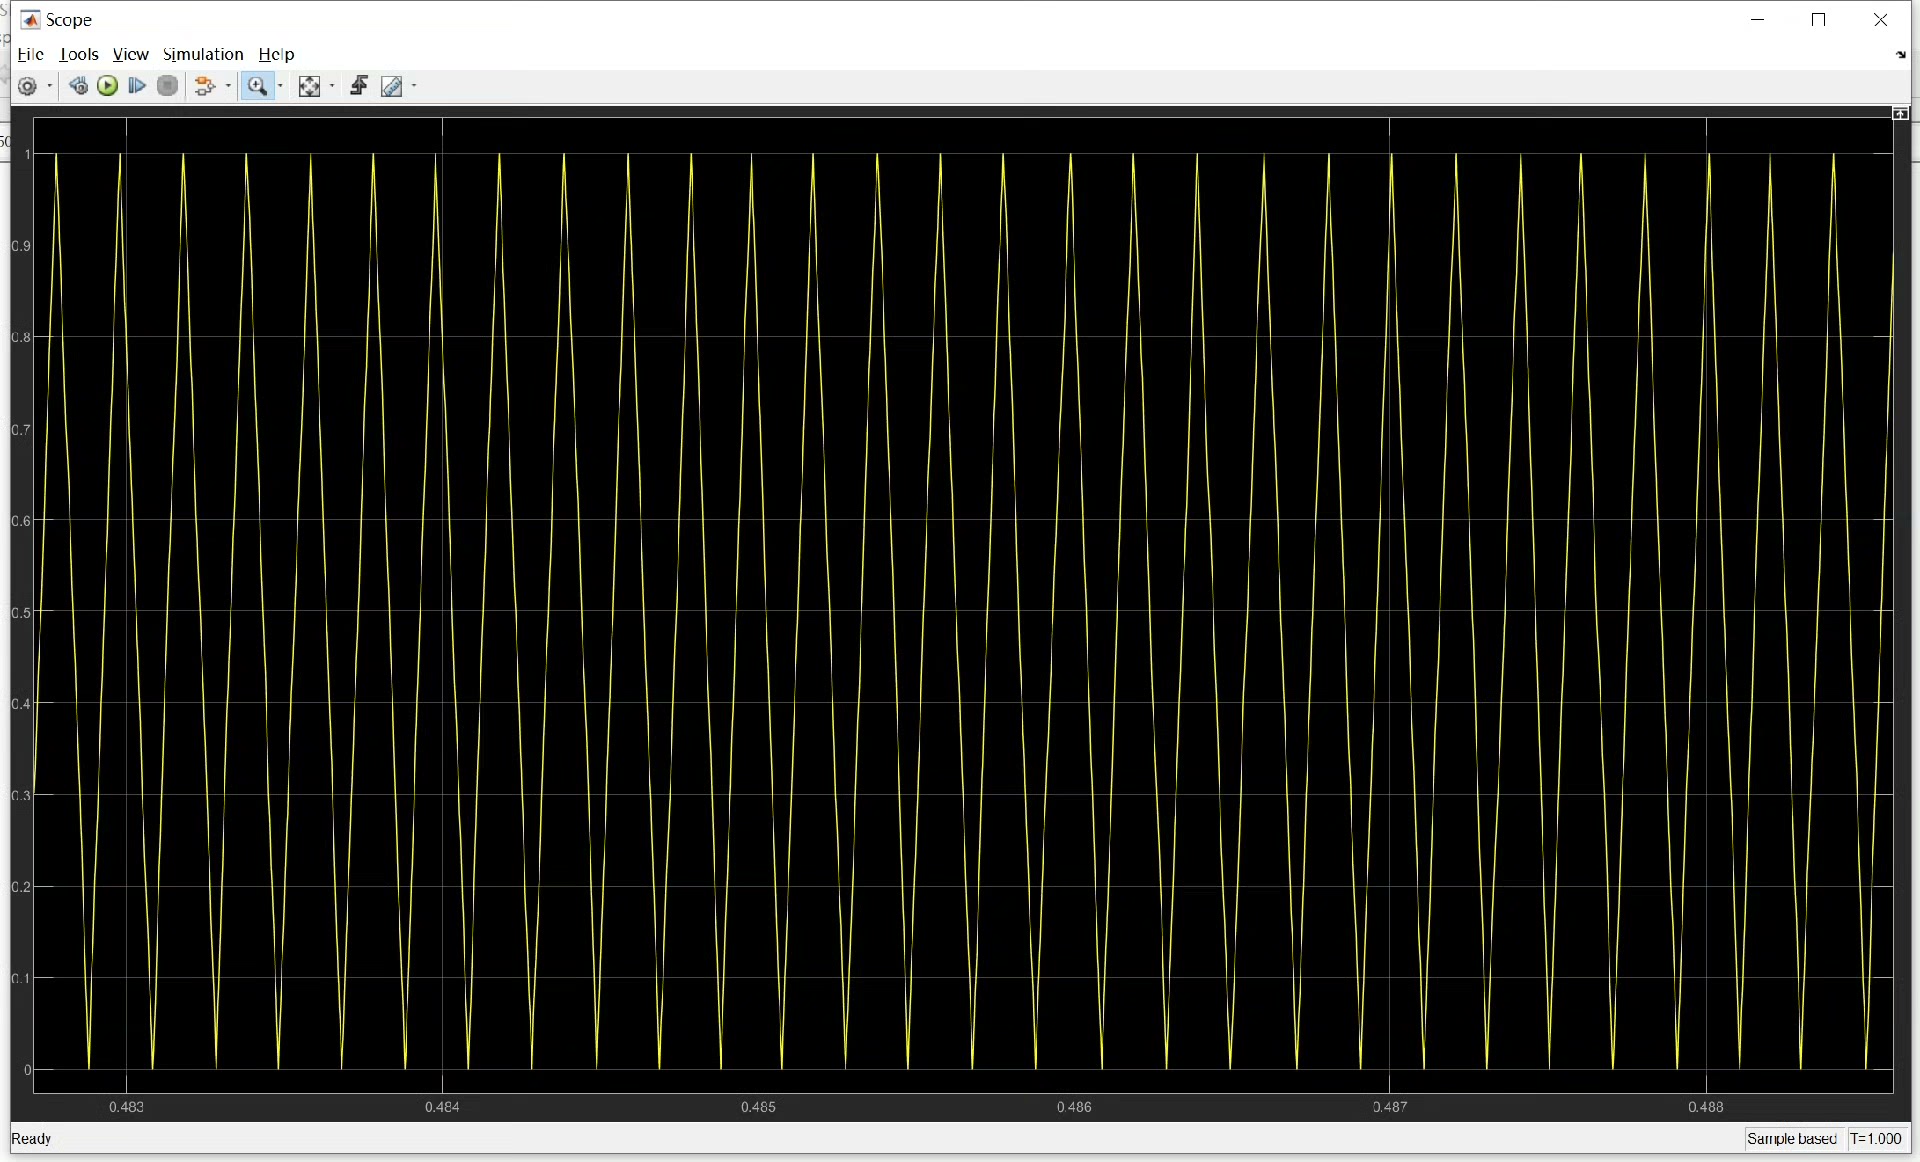1920x1162 pixels.
Task: Toggle Cursor Measurements ruler icon
Action: (391, 87)
